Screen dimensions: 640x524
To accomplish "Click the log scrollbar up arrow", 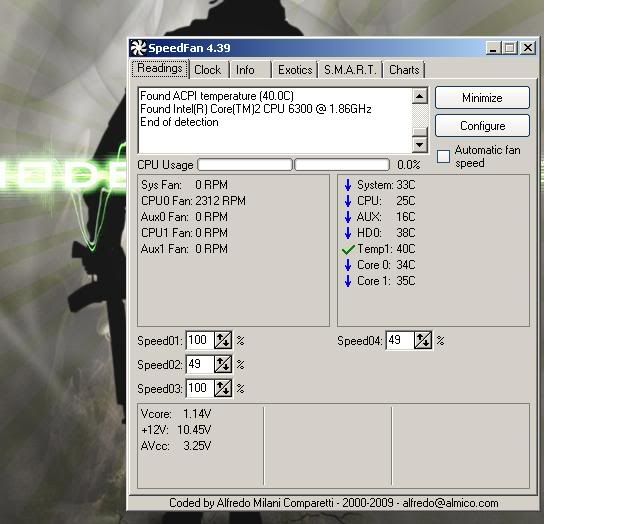I will (420, 96).
